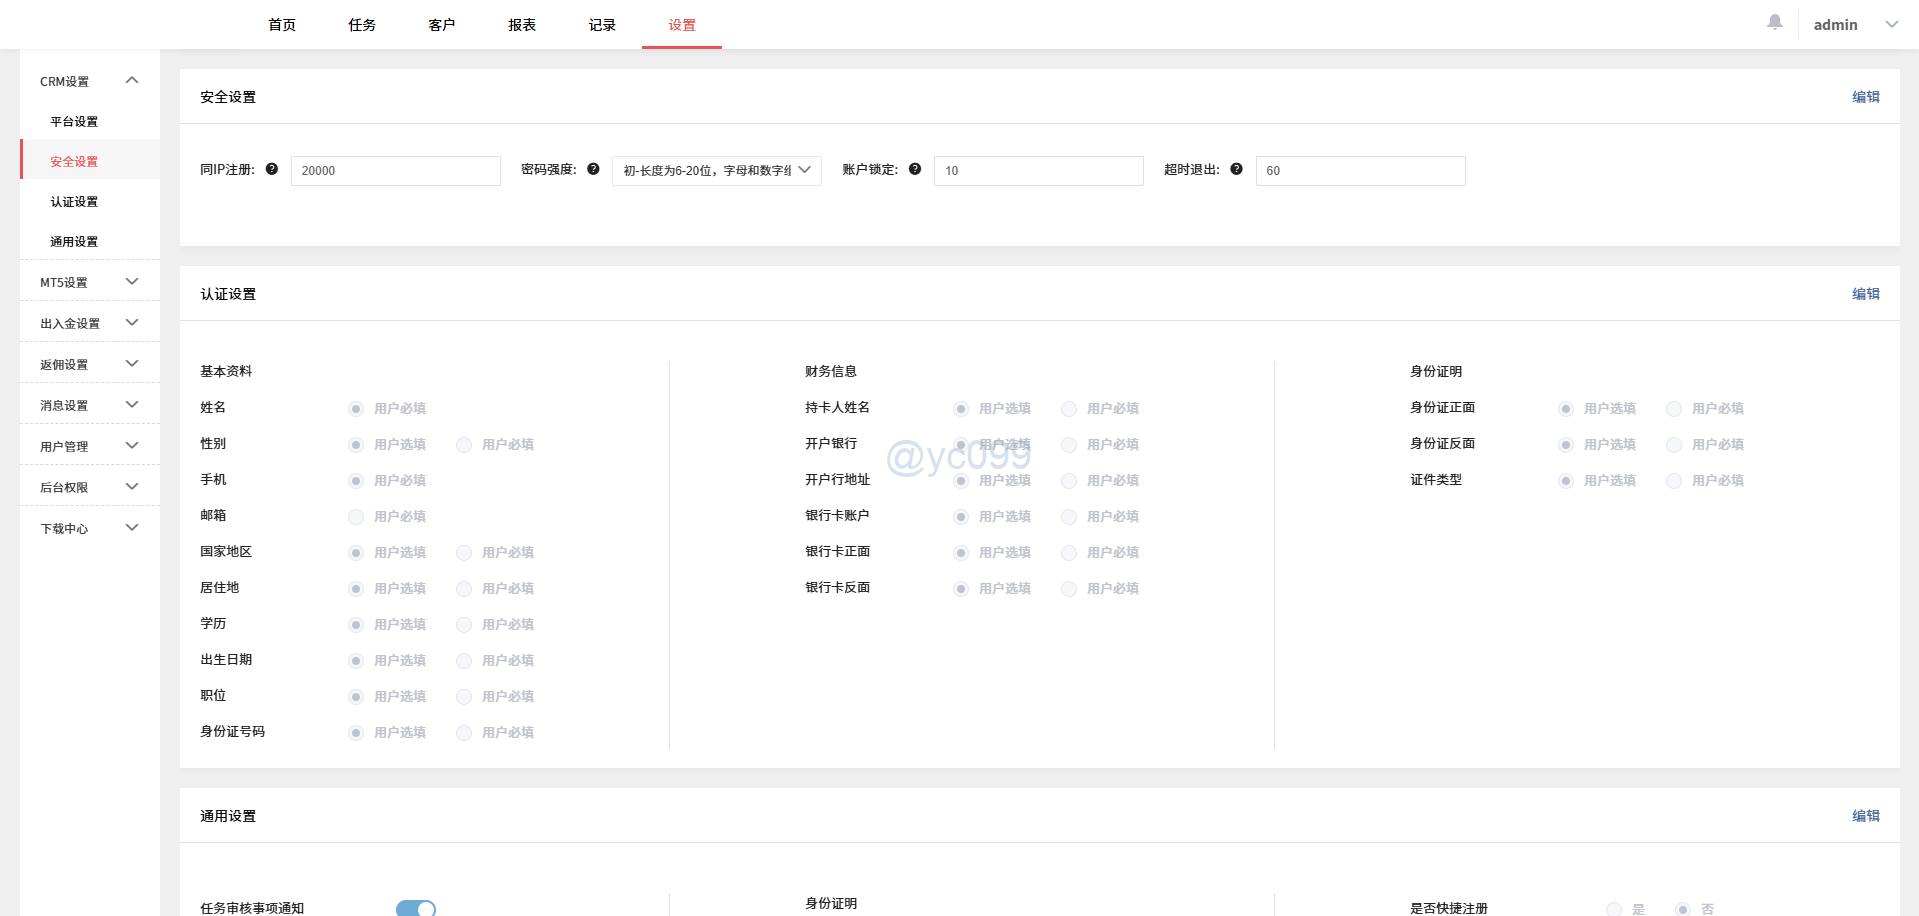Click the 超时退出 input field
This screenshot has width=1919, height=916.
[x=1360, y=170]
